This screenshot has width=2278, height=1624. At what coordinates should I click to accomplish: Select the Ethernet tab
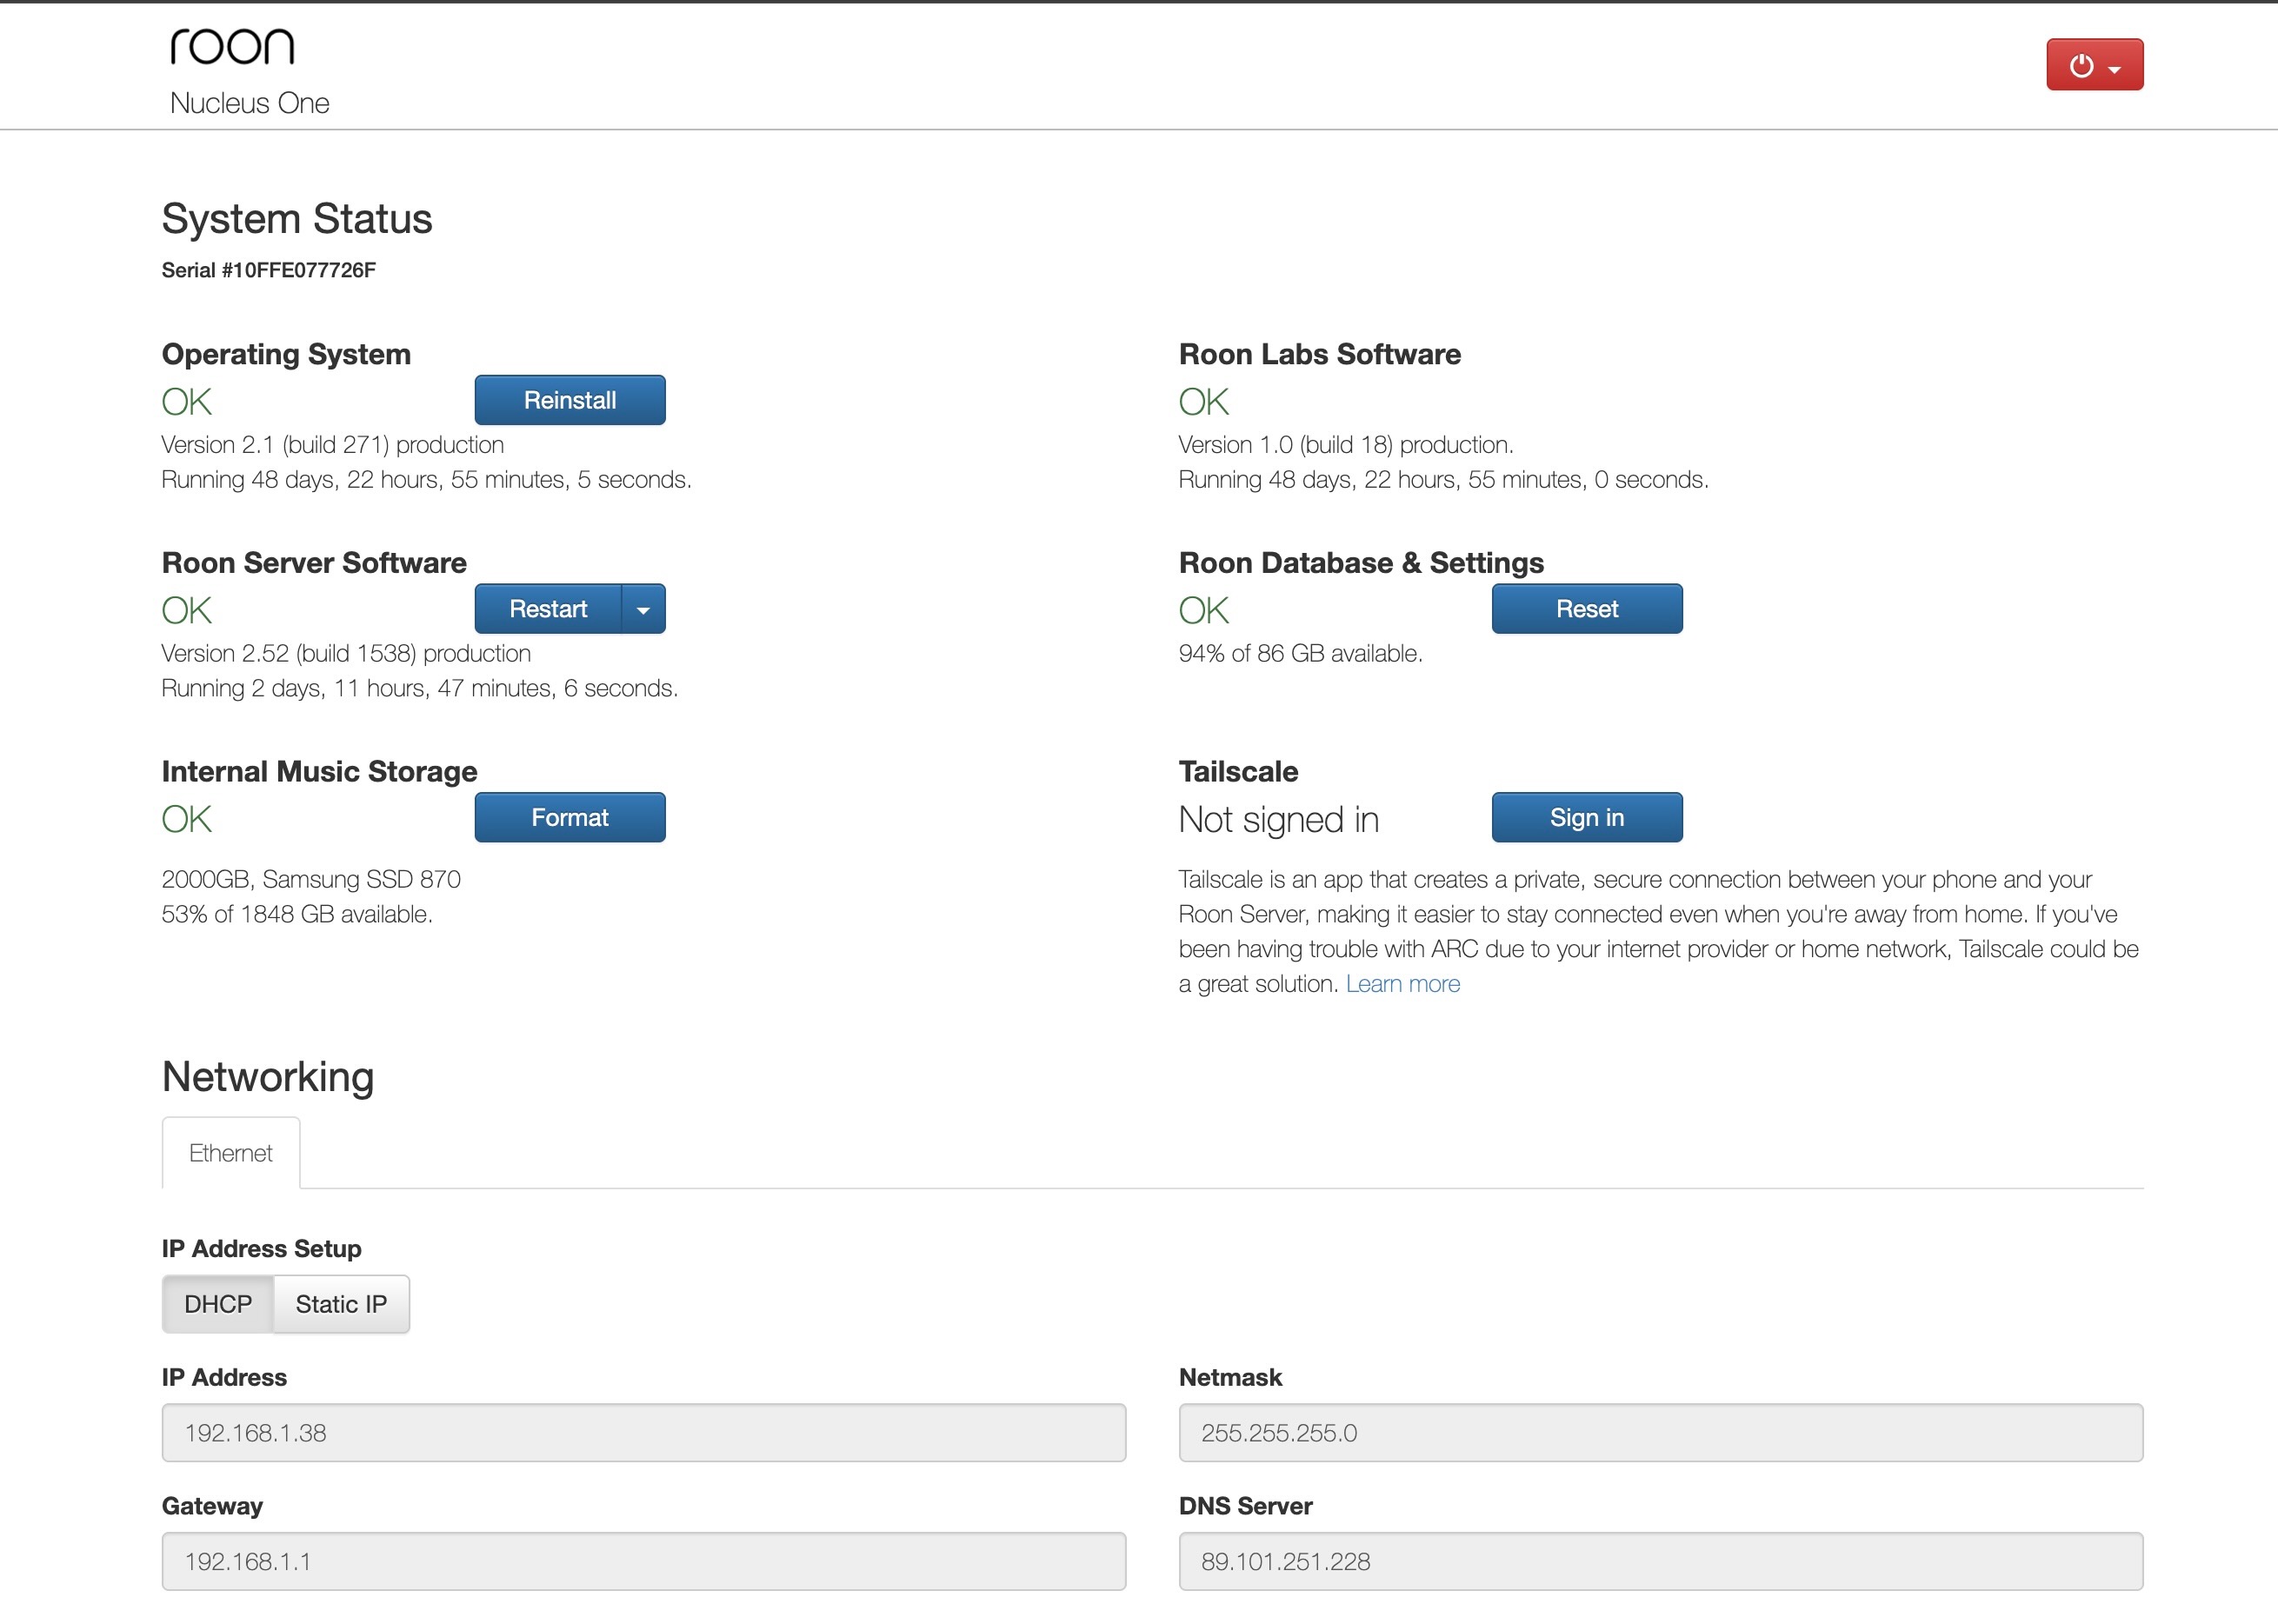click(230, 1153)
